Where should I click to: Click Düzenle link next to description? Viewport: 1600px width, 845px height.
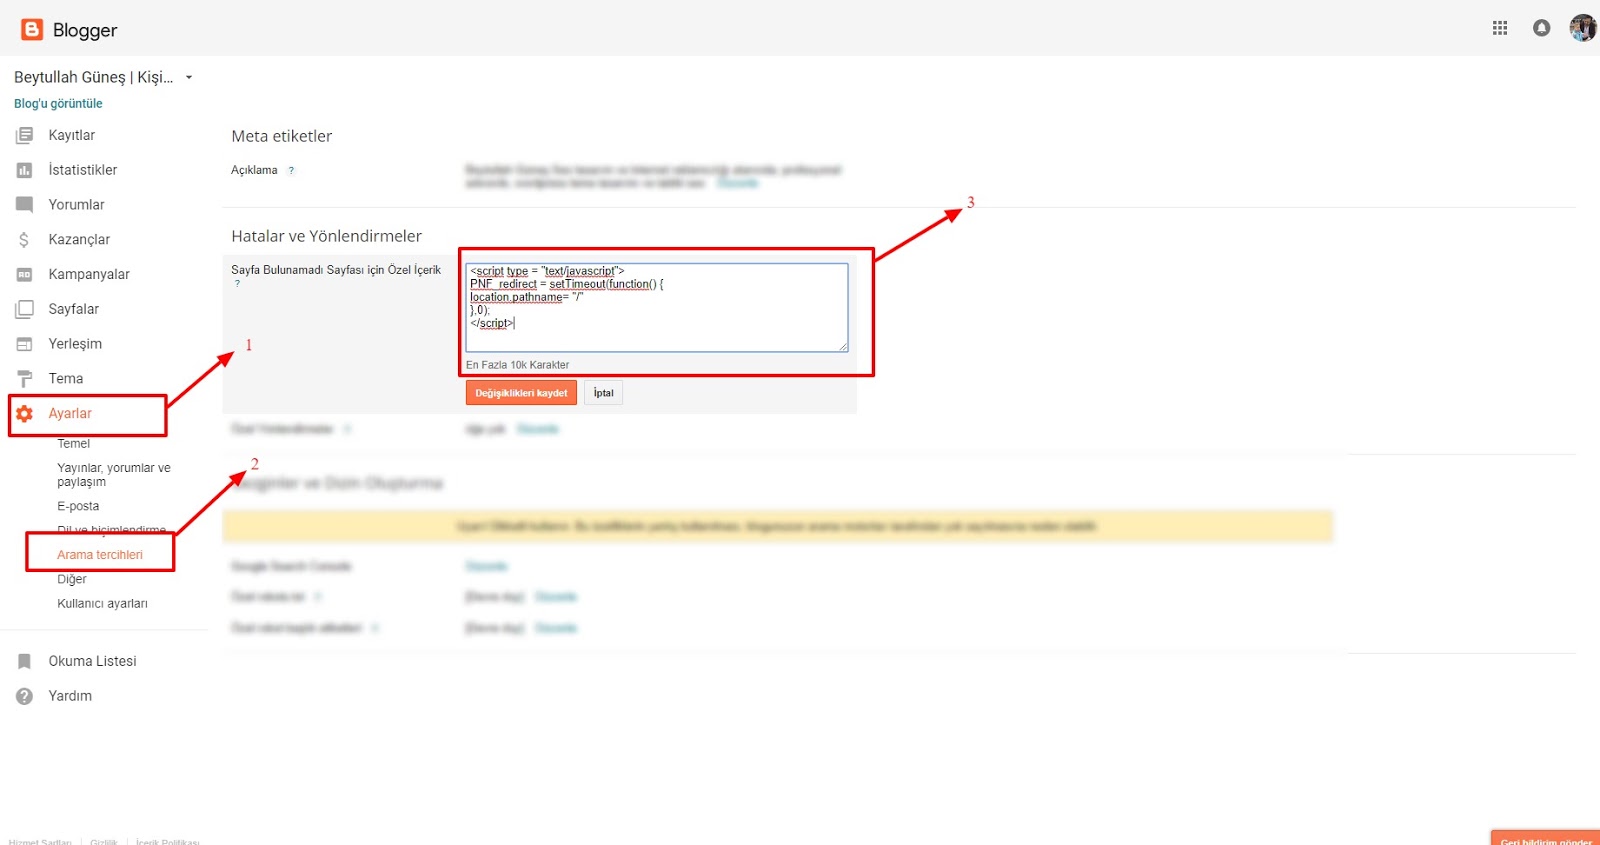pyautogui.click(x=737, y=184)
